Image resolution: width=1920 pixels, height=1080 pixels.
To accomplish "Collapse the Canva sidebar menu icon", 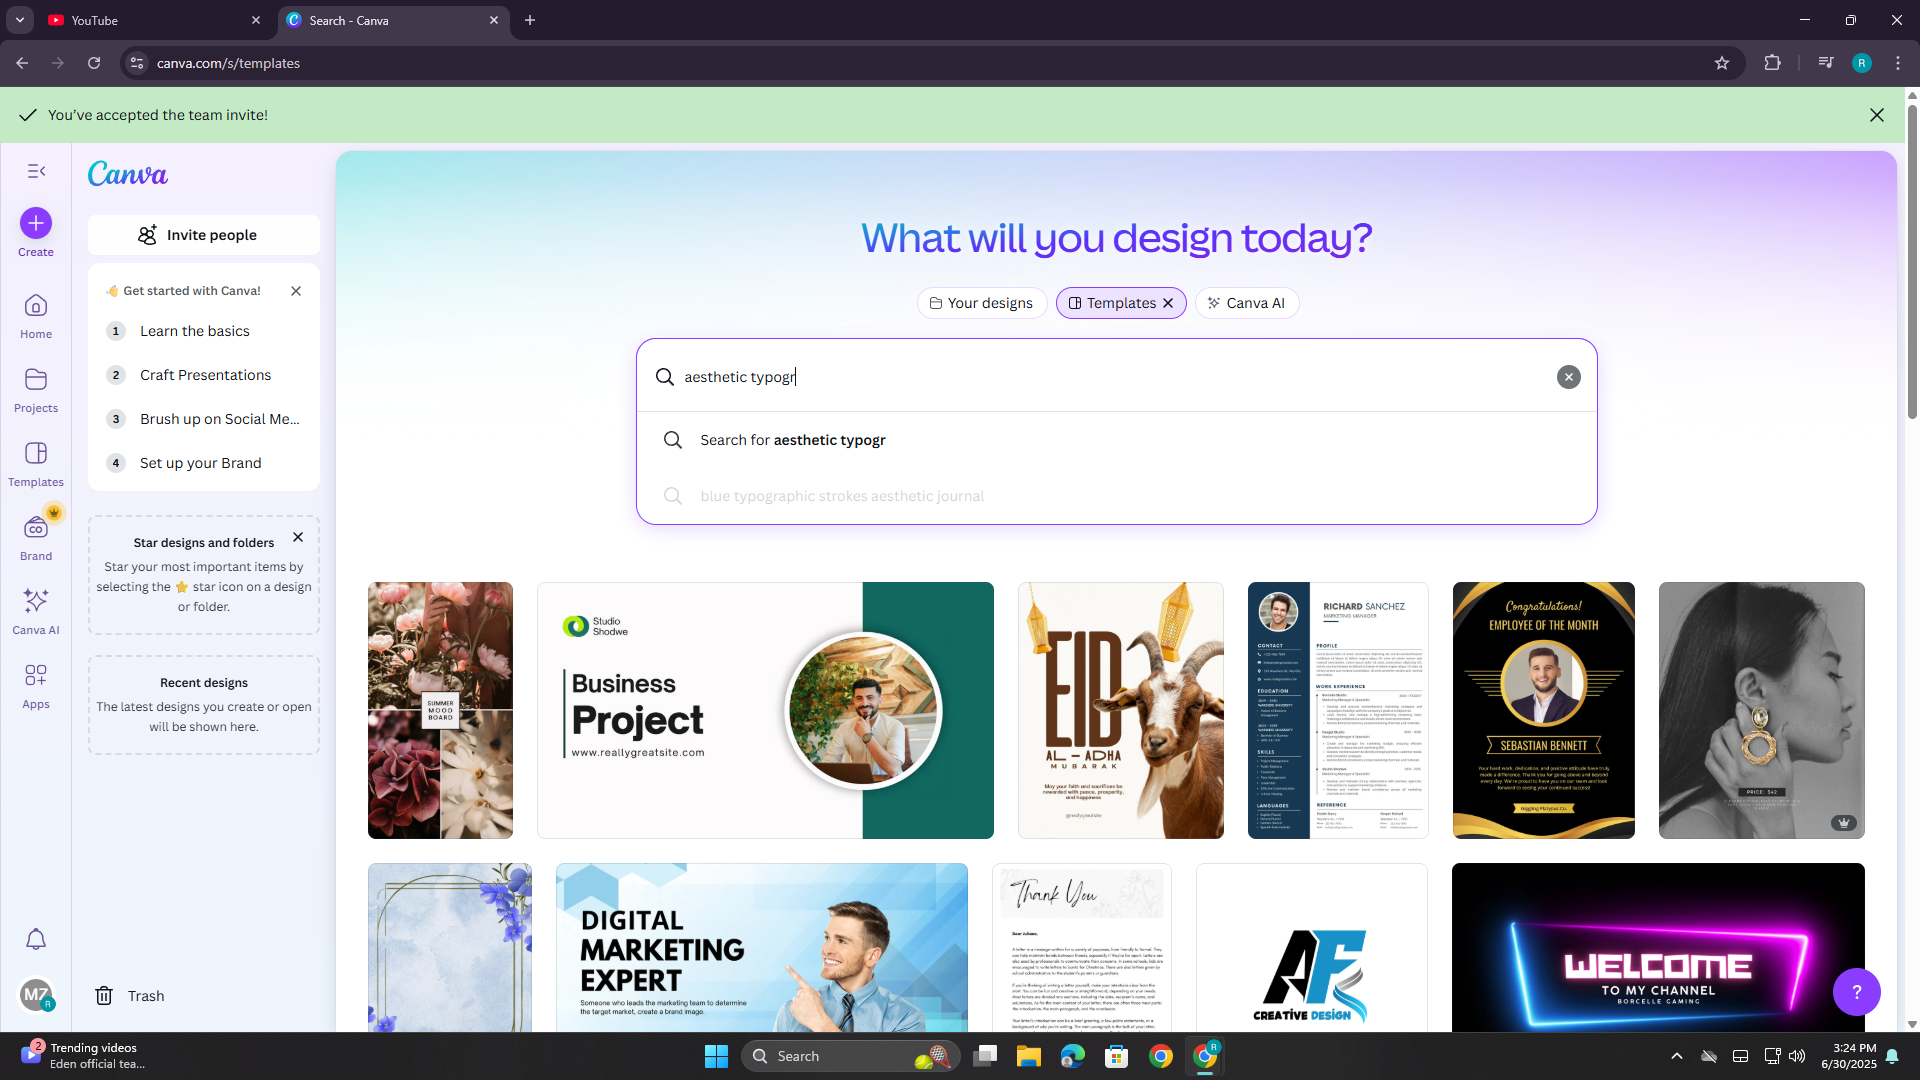I will click(x=36, y=171).
